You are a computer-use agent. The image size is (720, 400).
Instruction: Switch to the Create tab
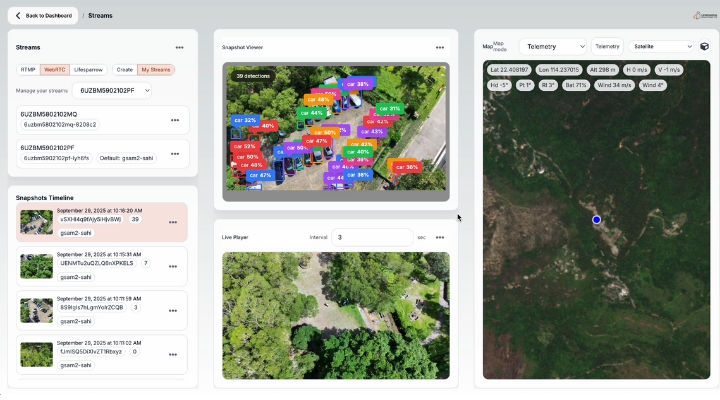(x=124, y=70)
